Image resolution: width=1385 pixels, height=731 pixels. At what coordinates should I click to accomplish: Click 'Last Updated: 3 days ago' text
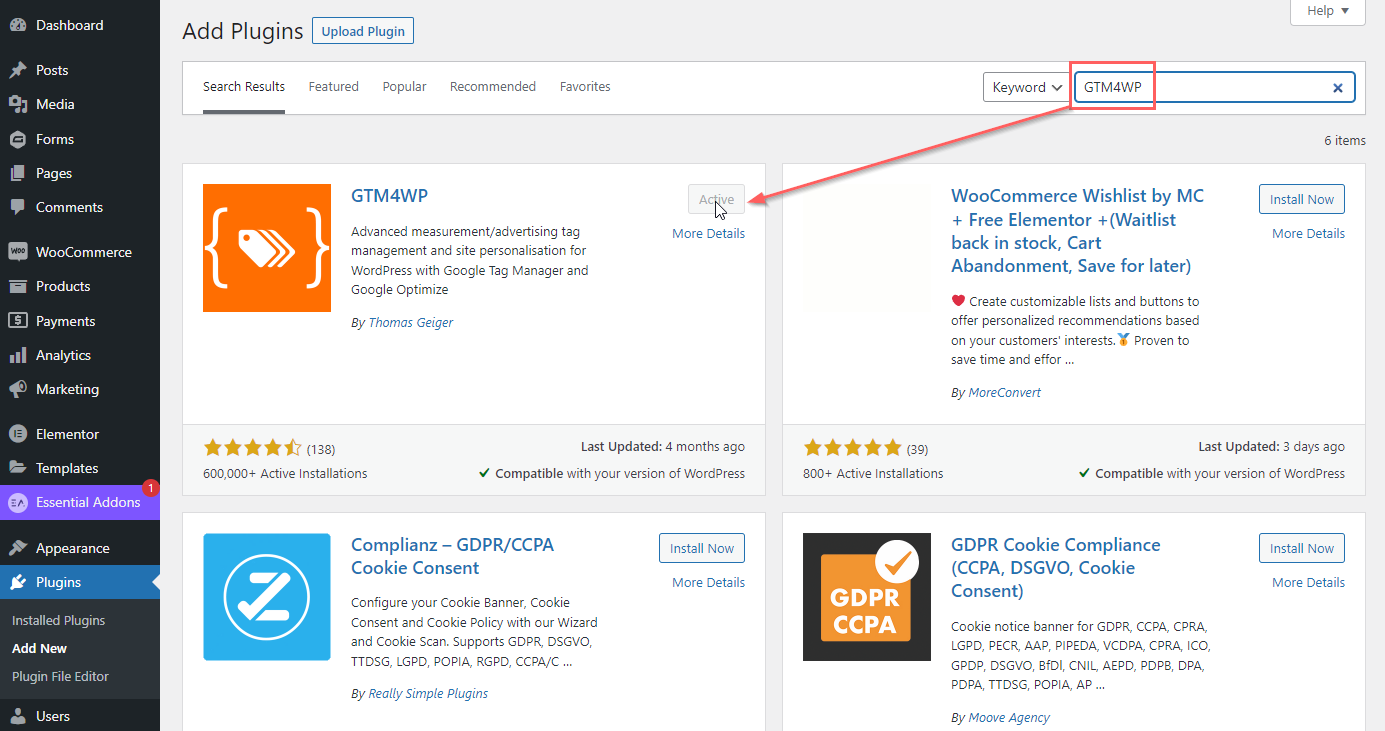pos(1272,447)
